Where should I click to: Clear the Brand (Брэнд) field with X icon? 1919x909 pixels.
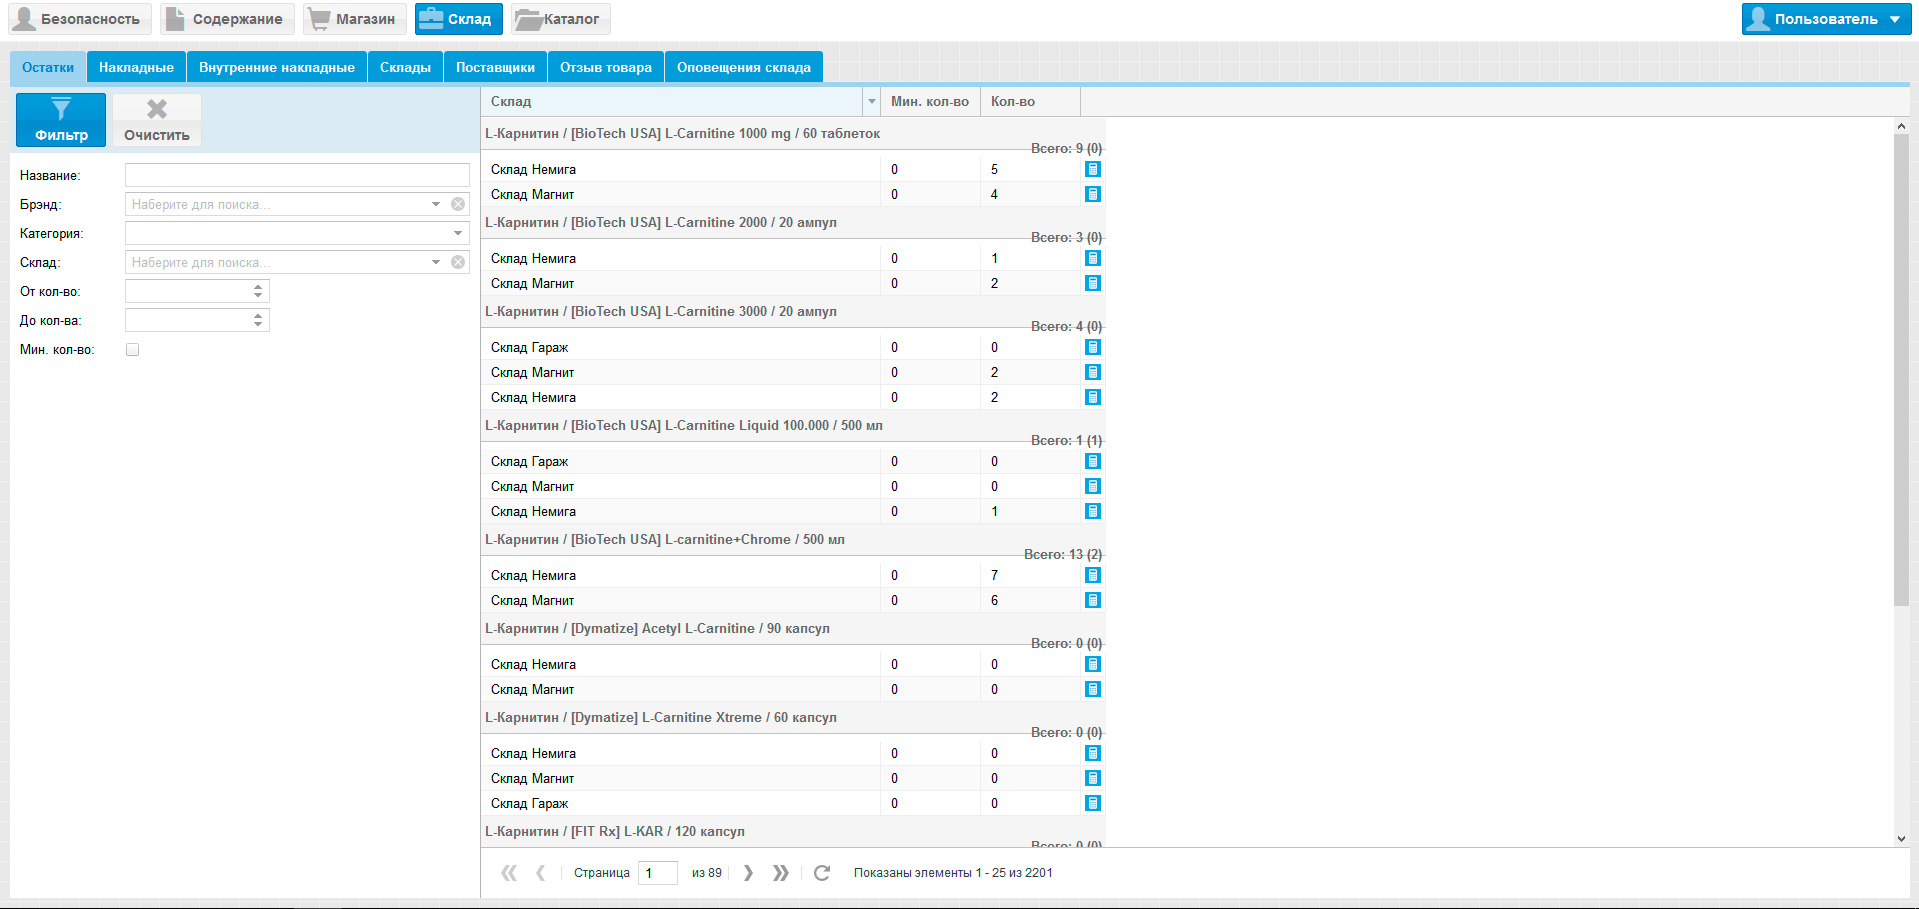(458, 204)
